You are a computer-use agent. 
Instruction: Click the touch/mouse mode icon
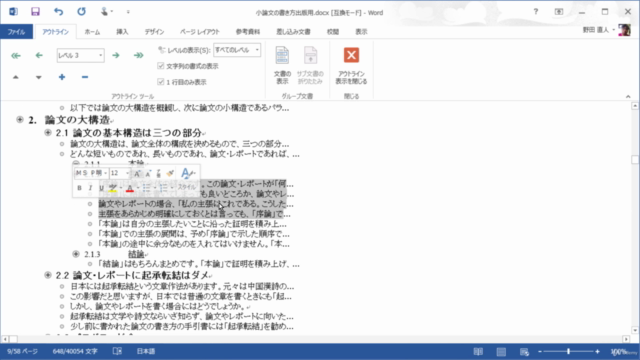pos(104,12)
